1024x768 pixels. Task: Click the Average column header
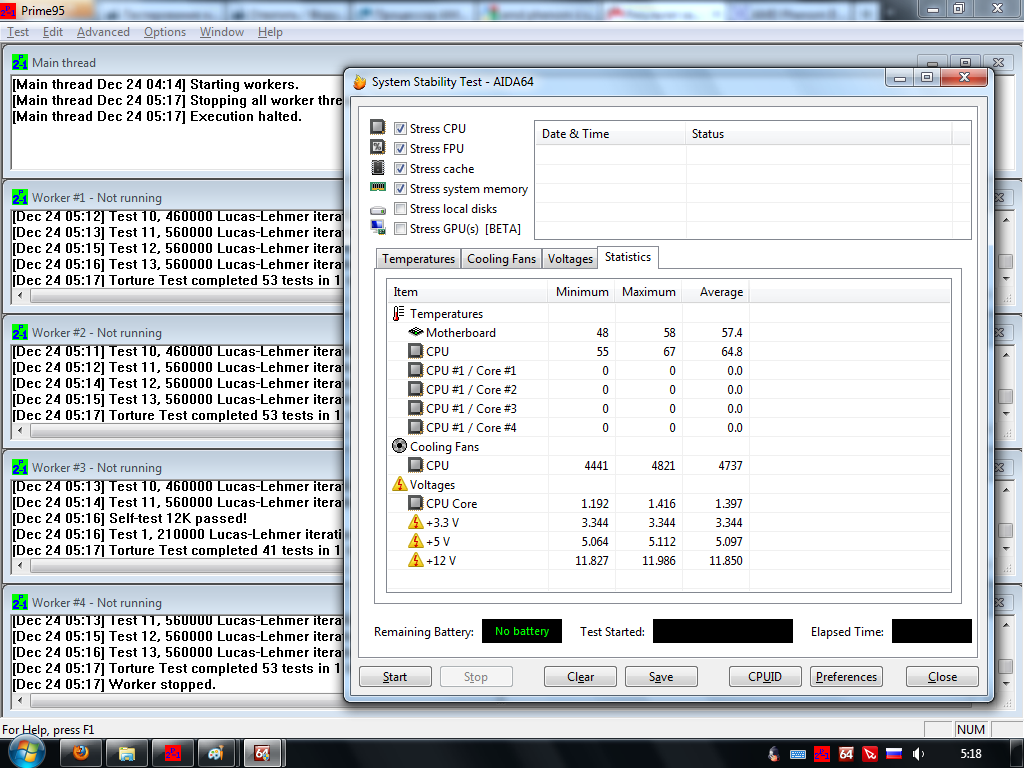point(715,291)
